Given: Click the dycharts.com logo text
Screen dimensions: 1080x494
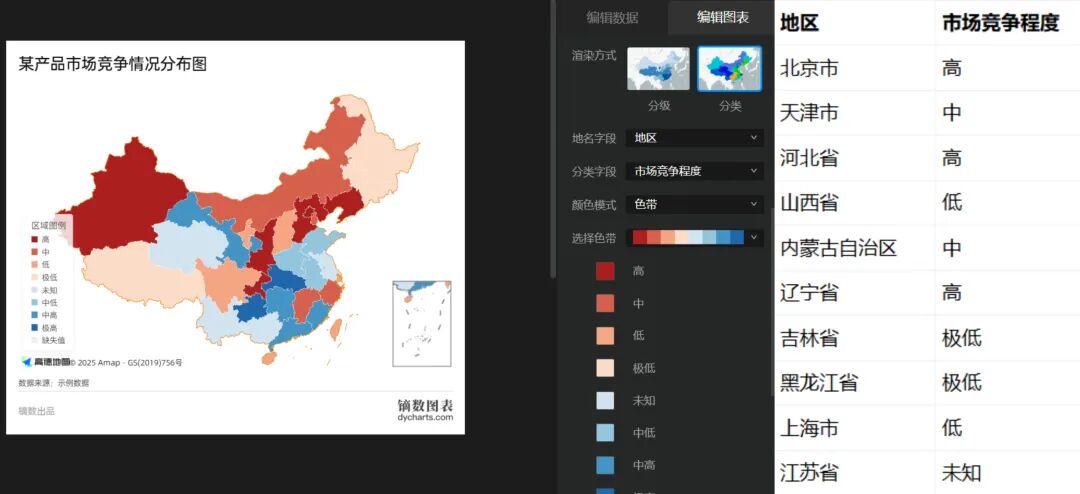Looking at the screenshot, I should (425, 417).
